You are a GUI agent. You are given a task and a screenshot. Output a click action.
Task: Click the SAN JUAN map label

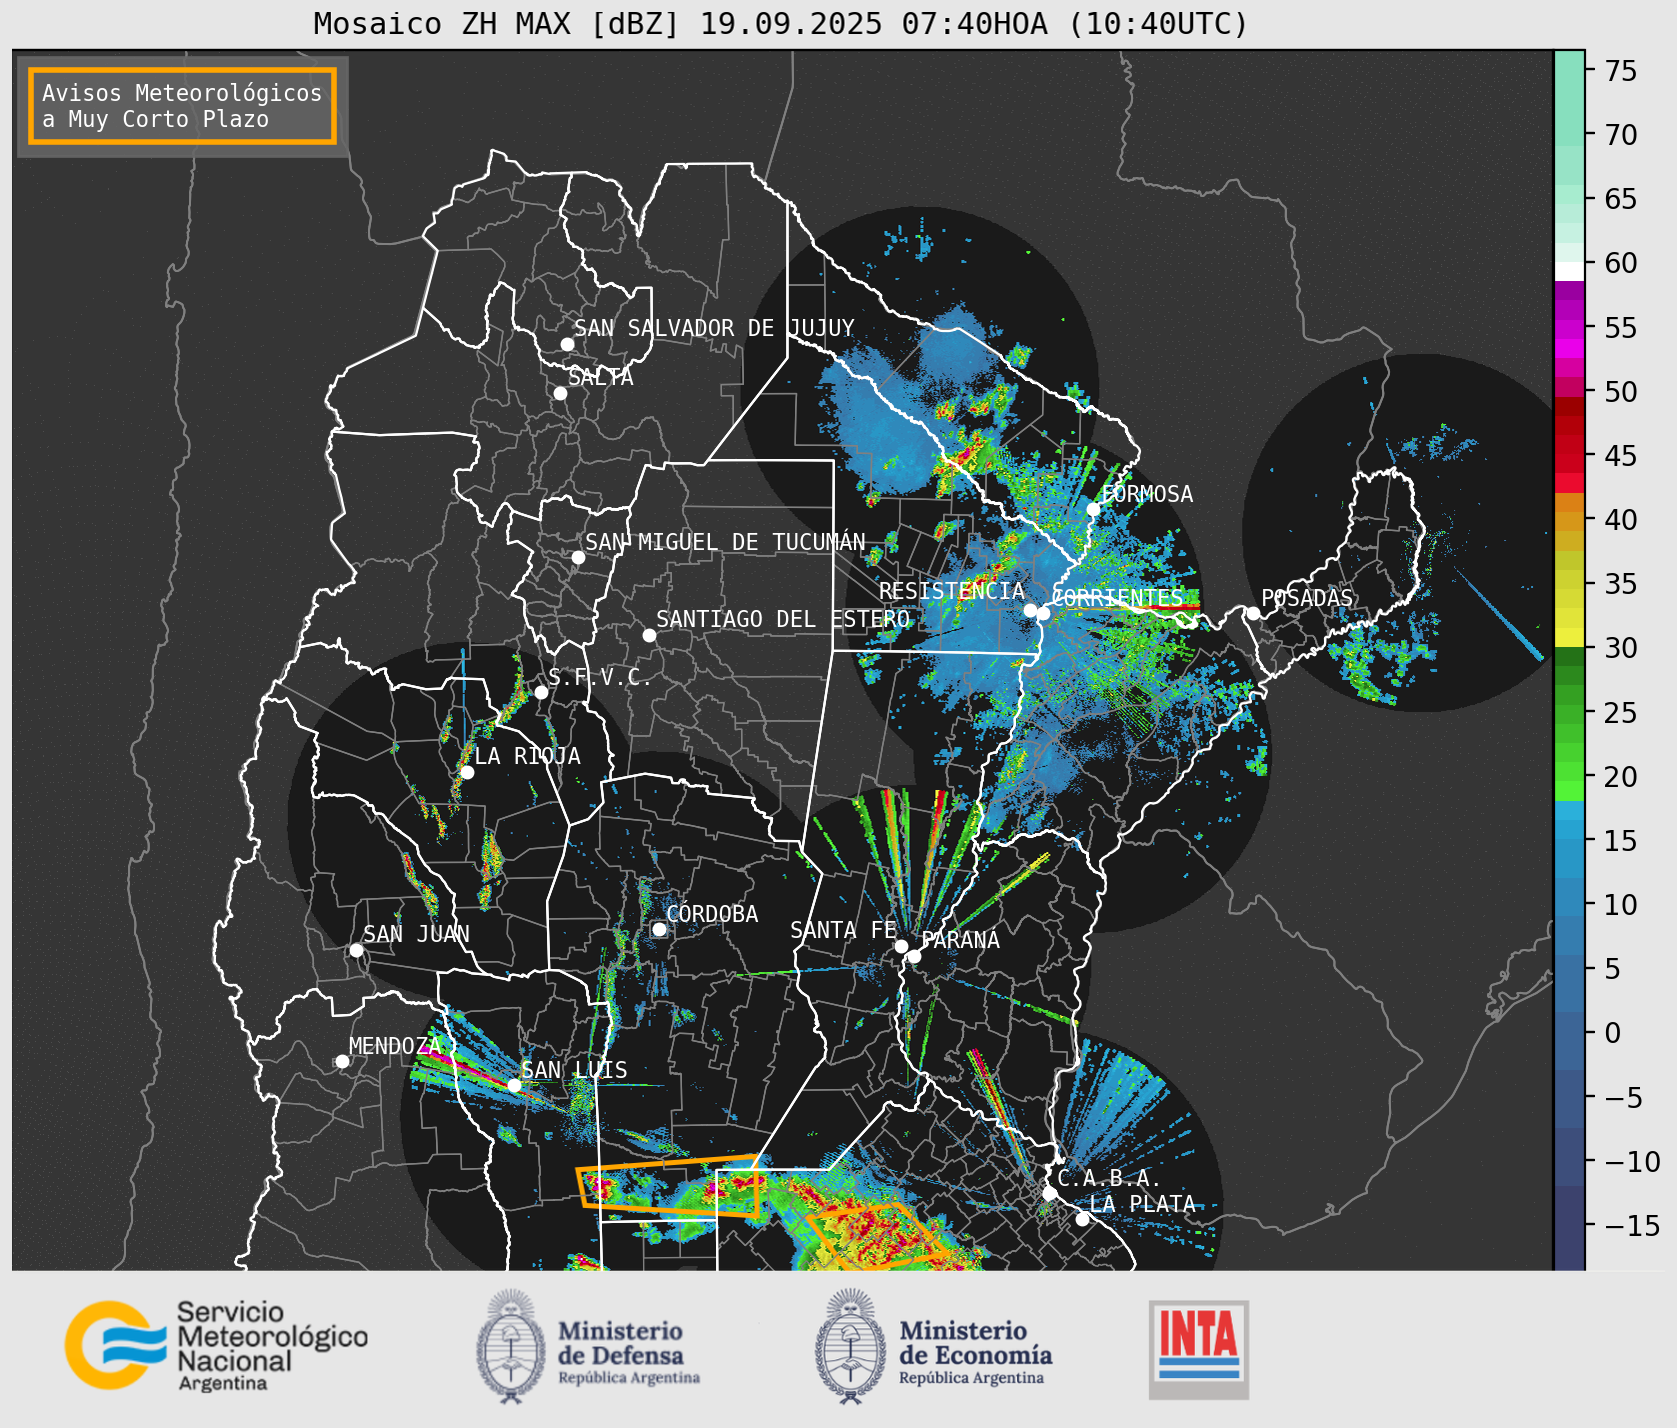(x=417, y=934)
